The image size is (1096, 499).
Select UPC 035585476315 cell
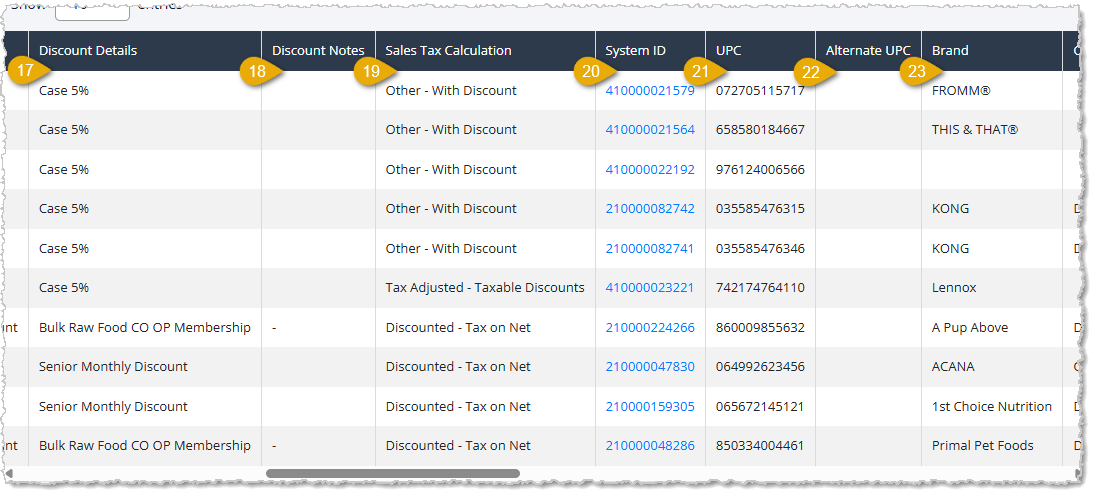point(760,208)
